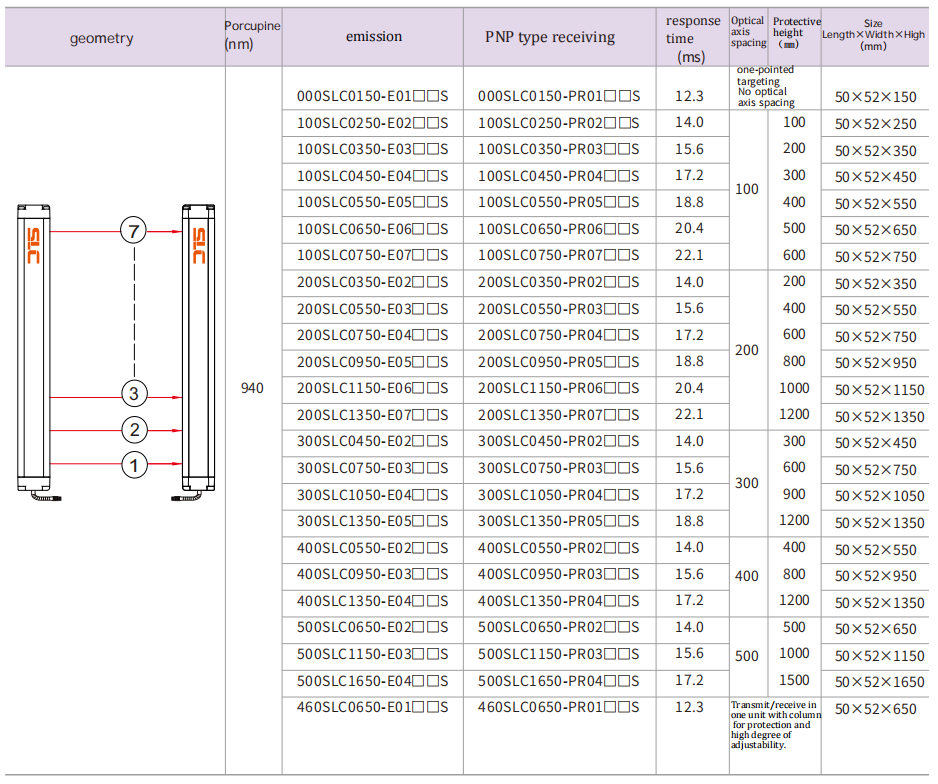Click the "one-pointed targeting" note text

coord(766,76)
